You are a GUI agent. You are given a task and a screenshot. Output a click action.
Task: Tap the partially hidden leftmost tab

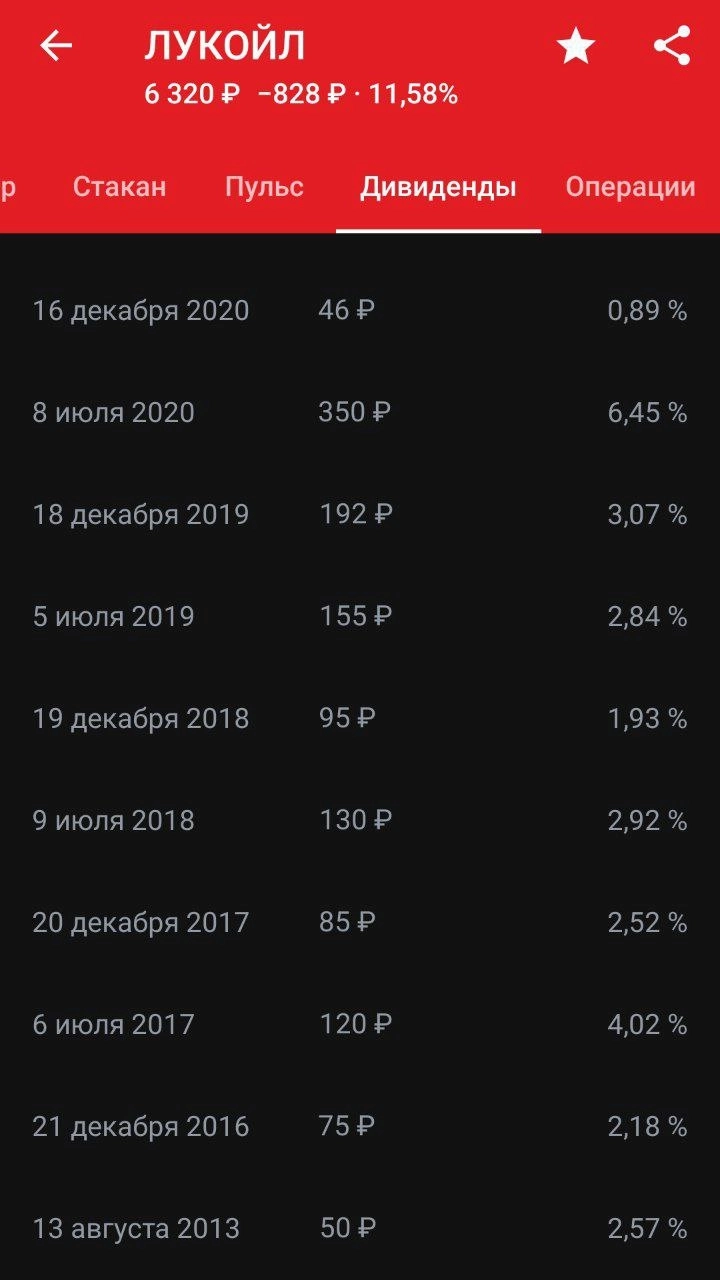[x=8, y=187]
